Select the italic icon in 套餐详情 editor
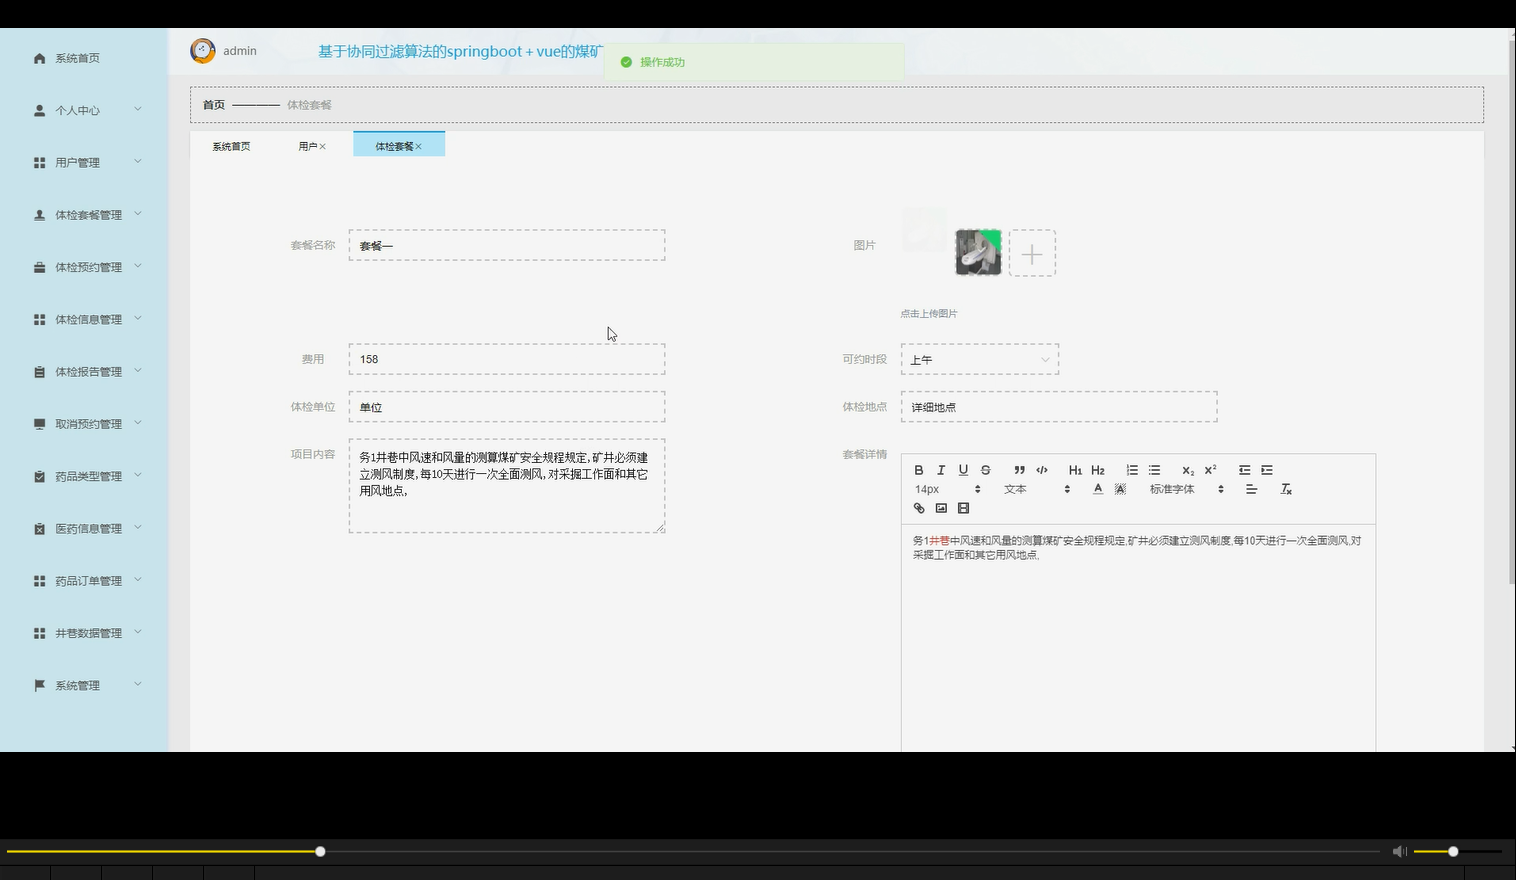This screenshot has width=1516, height=880. pos(941,470)
